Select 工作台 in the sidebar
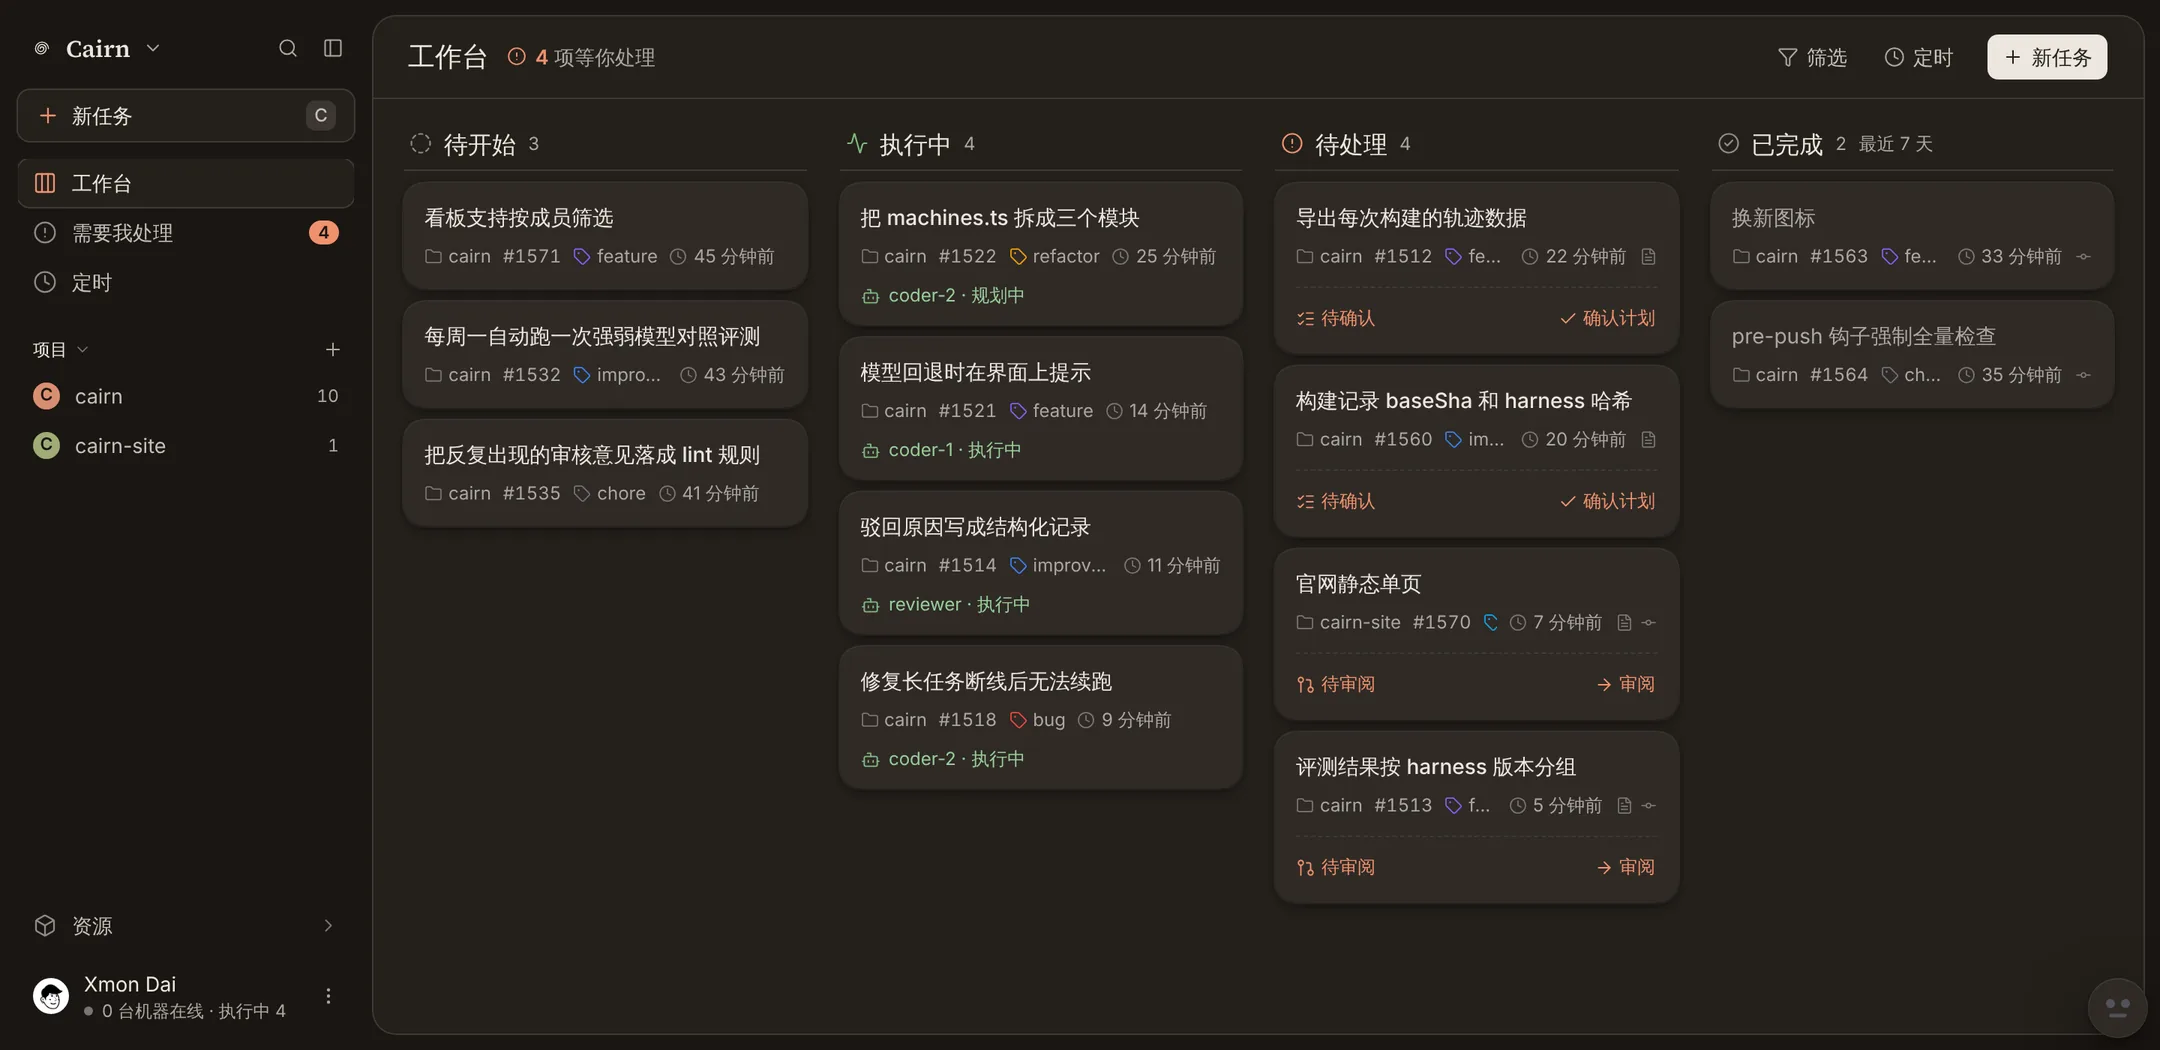The width and height of the screenshot is (2160, 1050). [186, 183]
